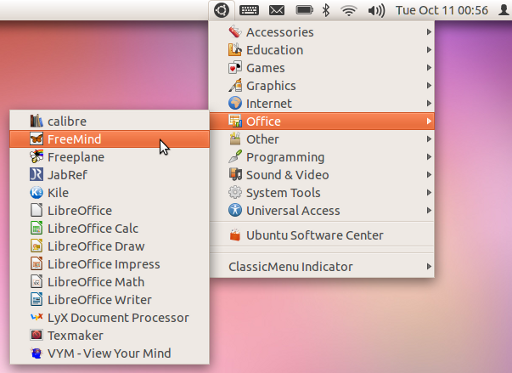
Task: Click the LibreOffice Writer icon
Action: 36,299
